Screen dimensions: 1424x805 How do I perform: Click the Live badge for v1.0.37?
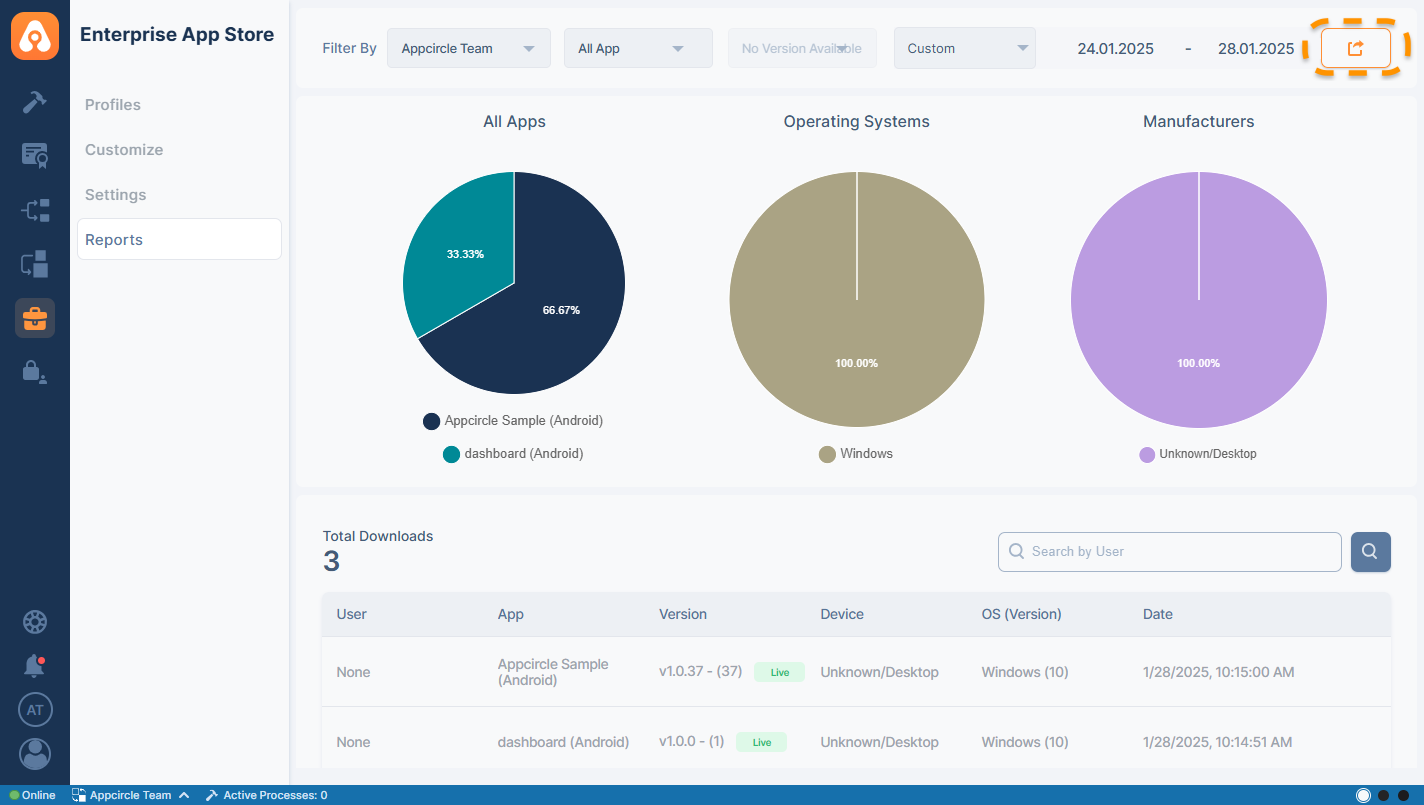pos(780,672)
